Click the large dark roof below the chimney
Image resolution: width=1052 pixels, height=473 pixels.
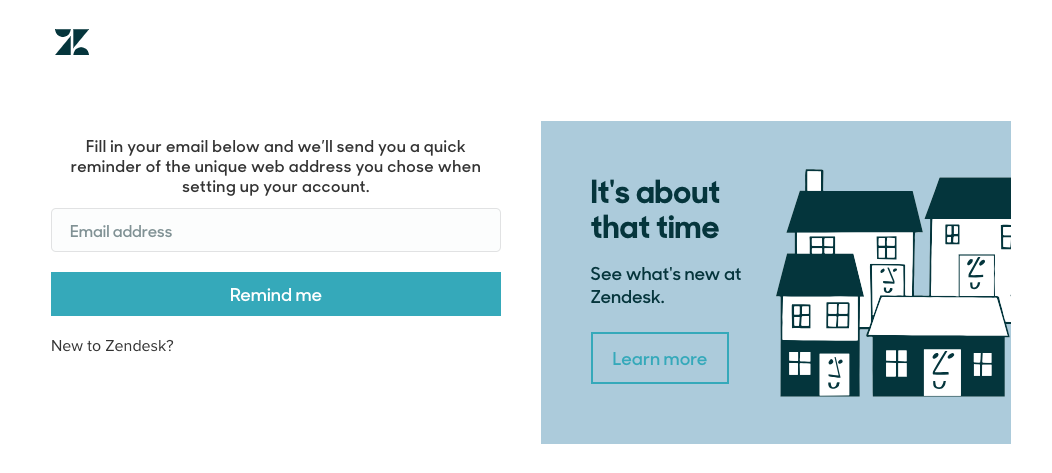point(854,211)
